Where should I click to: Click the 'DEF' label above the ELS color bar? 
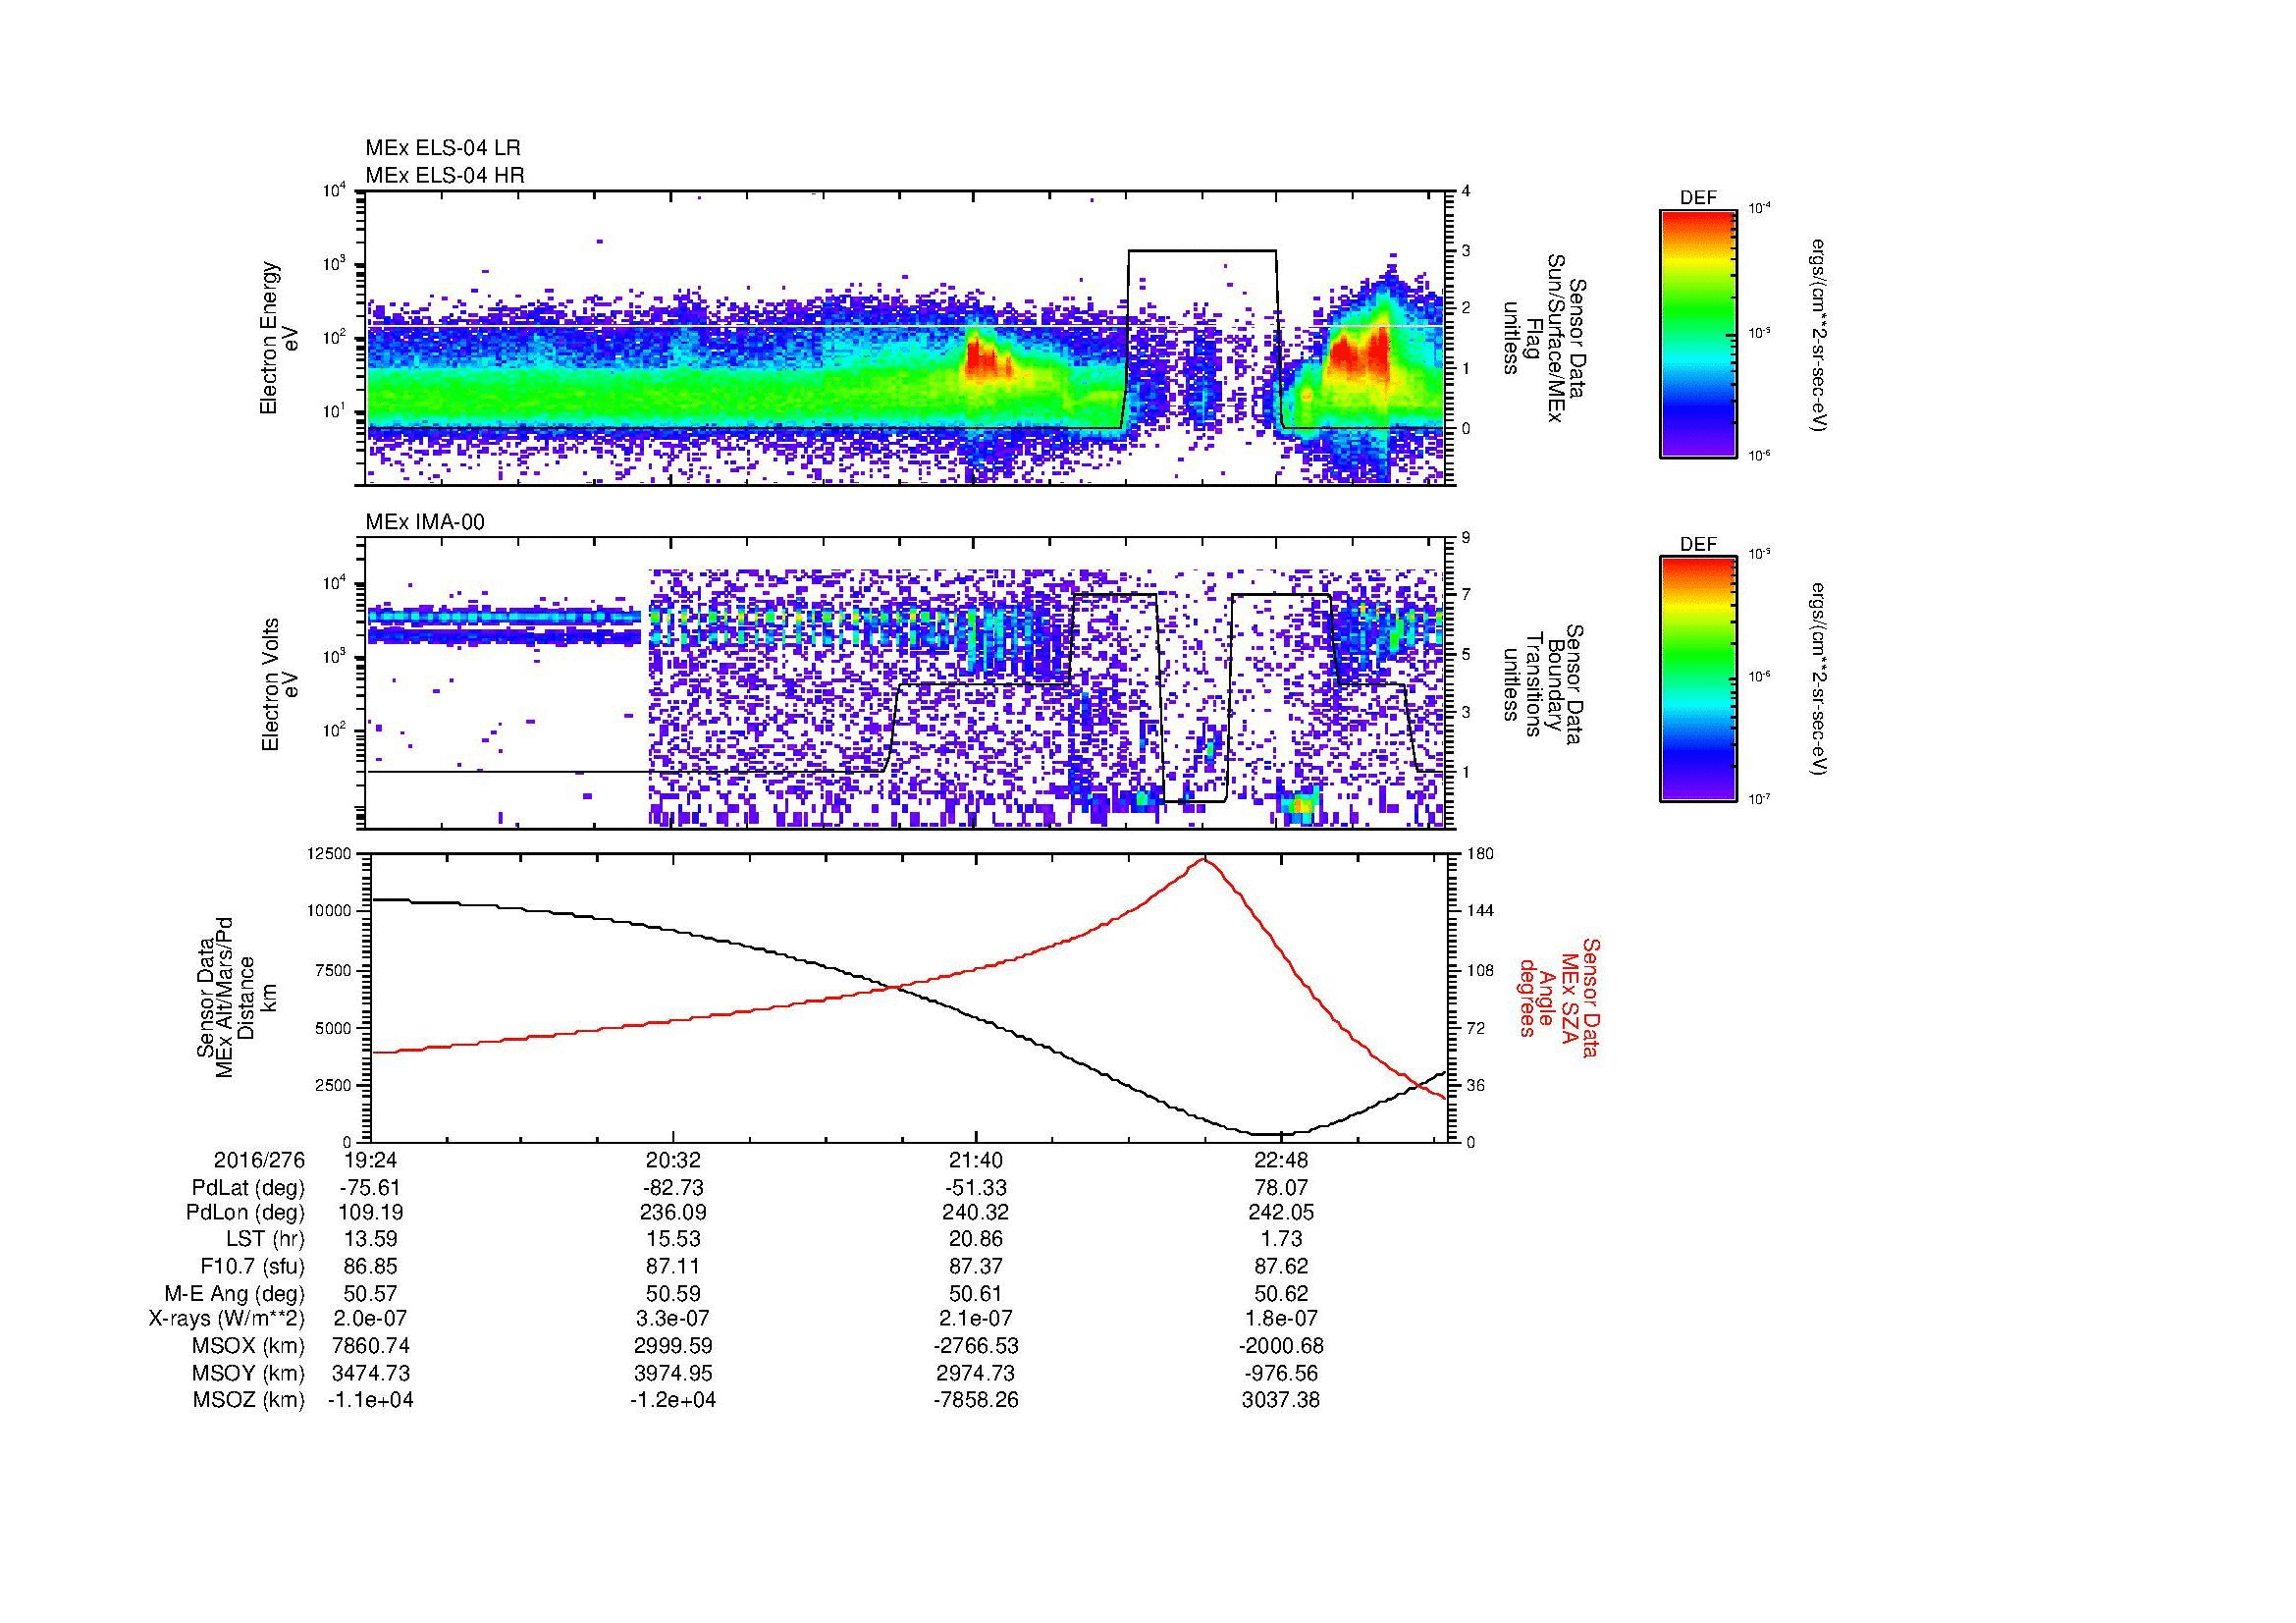click(1697, 198)
